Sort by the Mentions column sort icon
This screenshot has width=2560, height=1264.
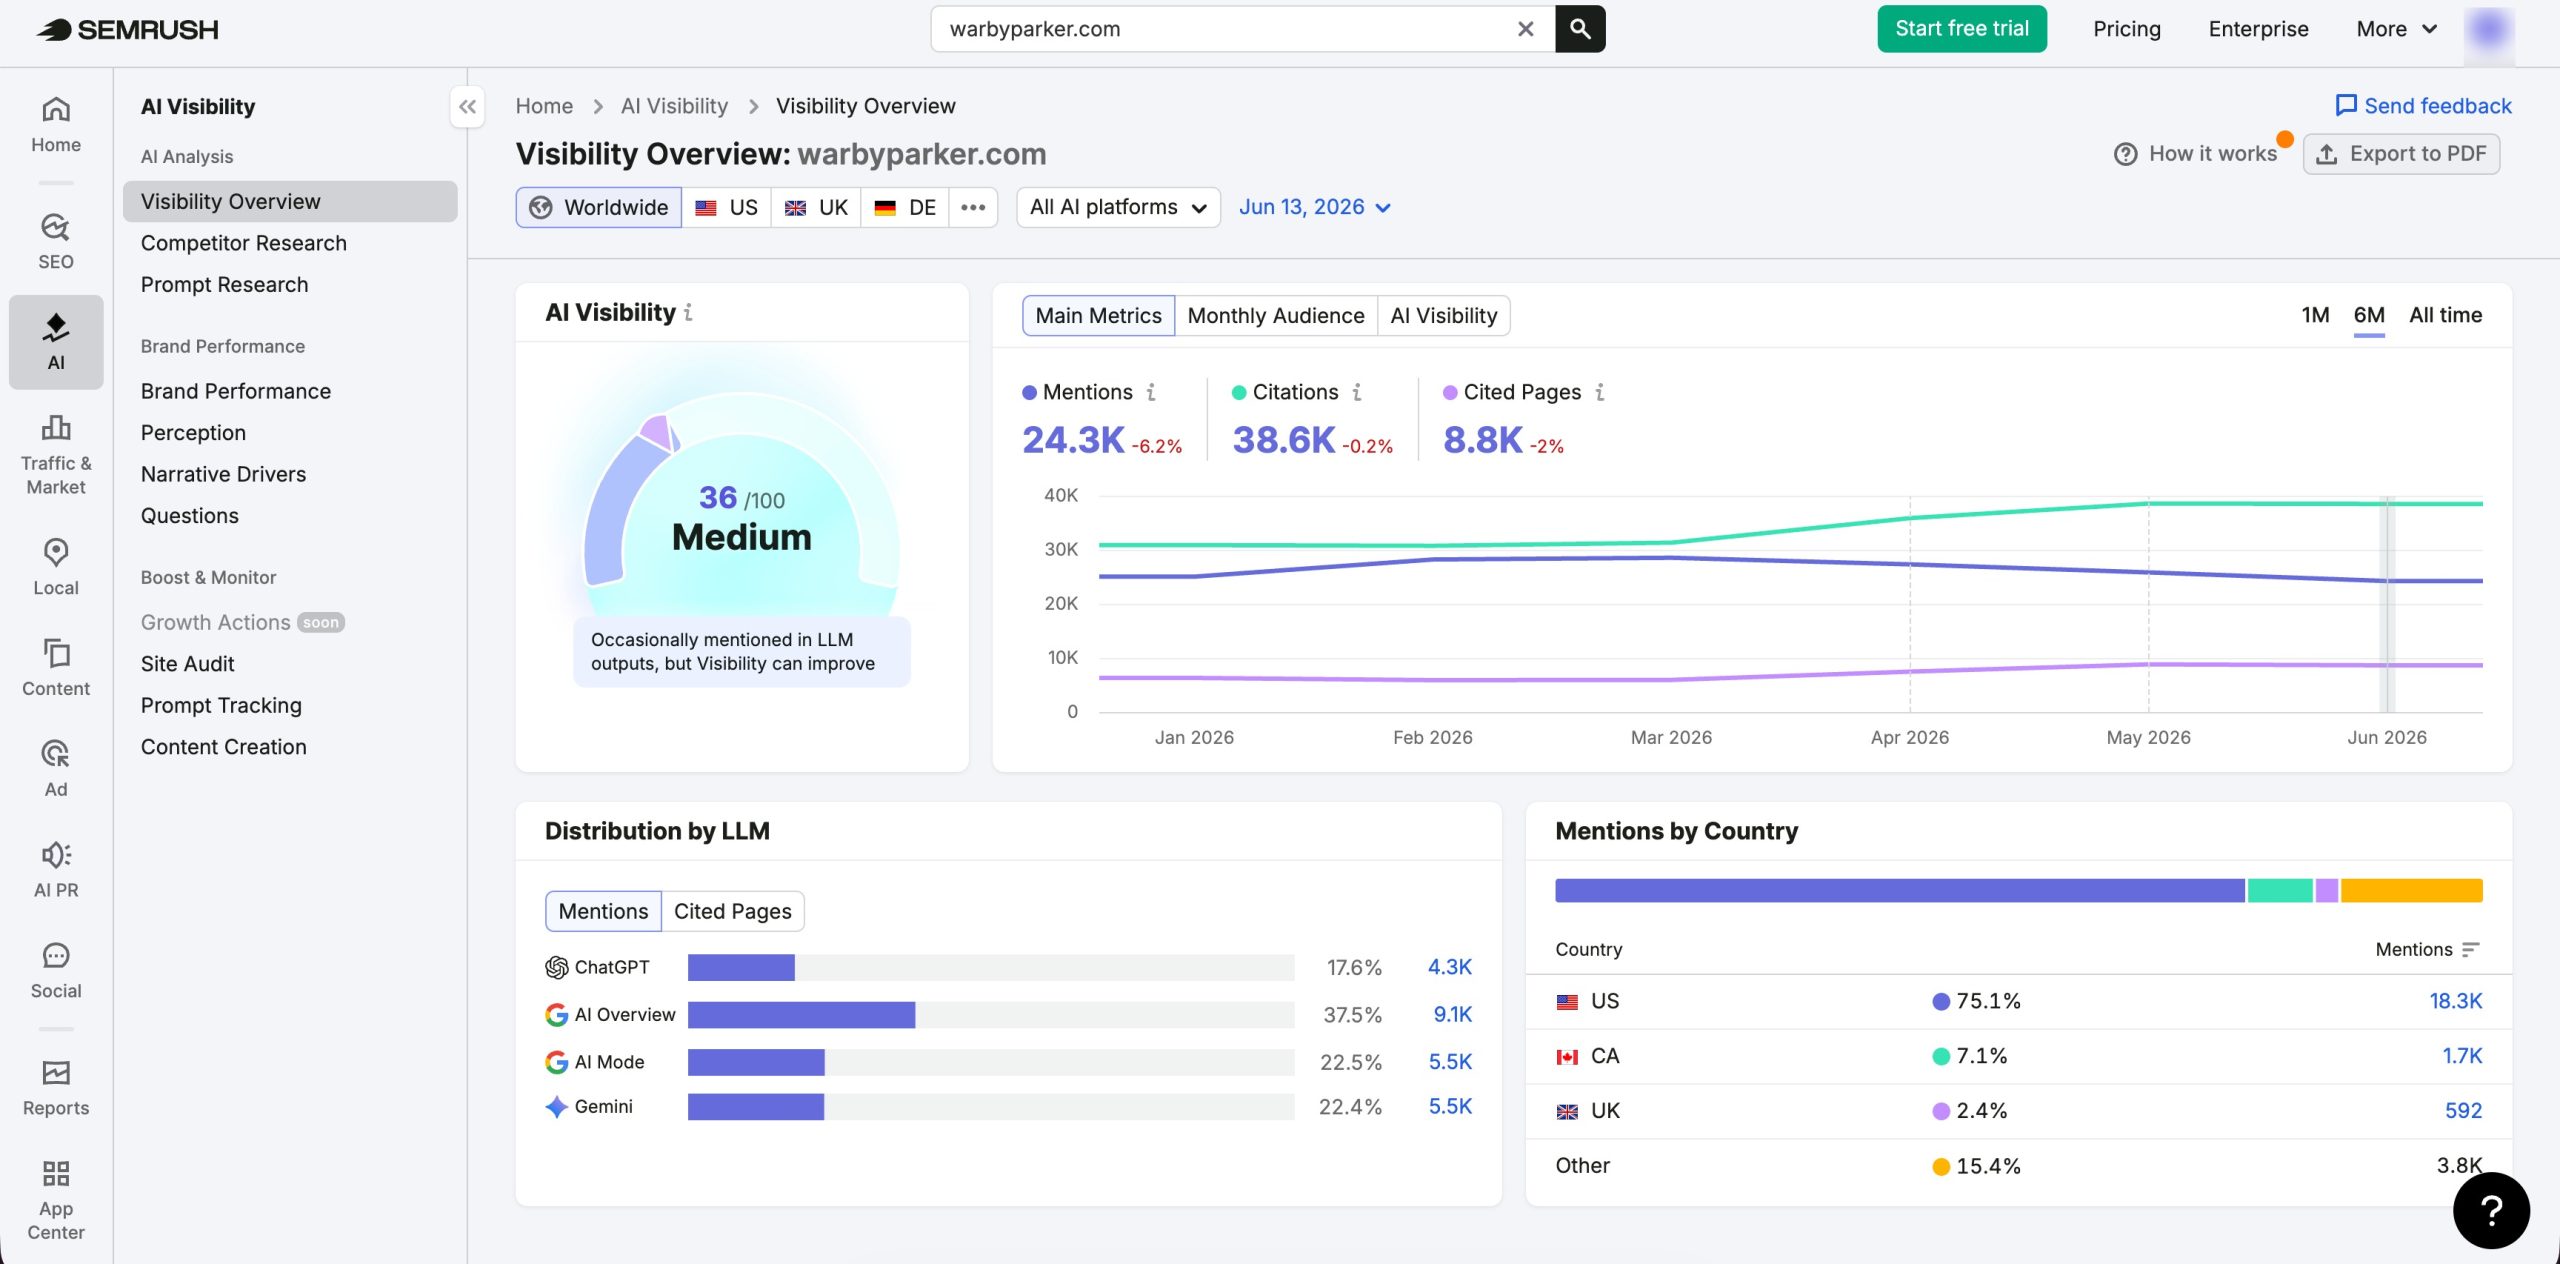click(2471, 949)
